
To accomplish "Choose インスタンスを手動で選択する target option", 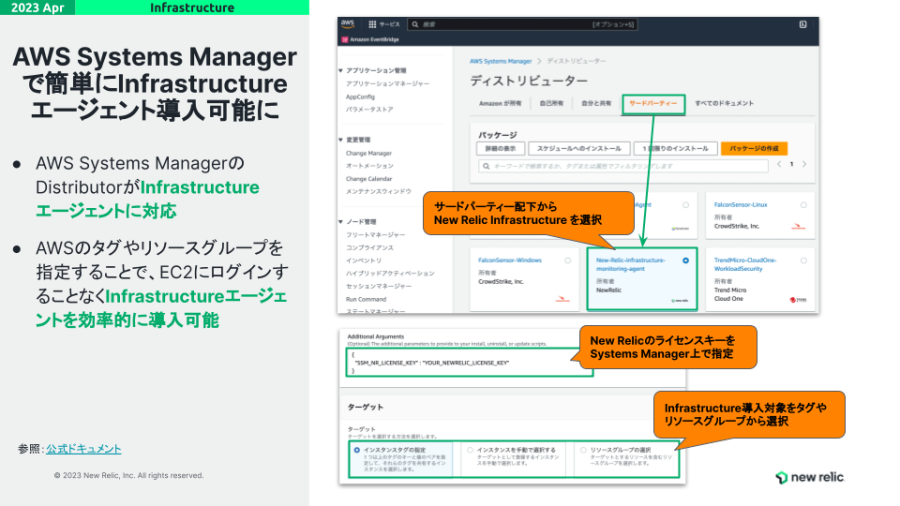I will [x=470, y=450].
